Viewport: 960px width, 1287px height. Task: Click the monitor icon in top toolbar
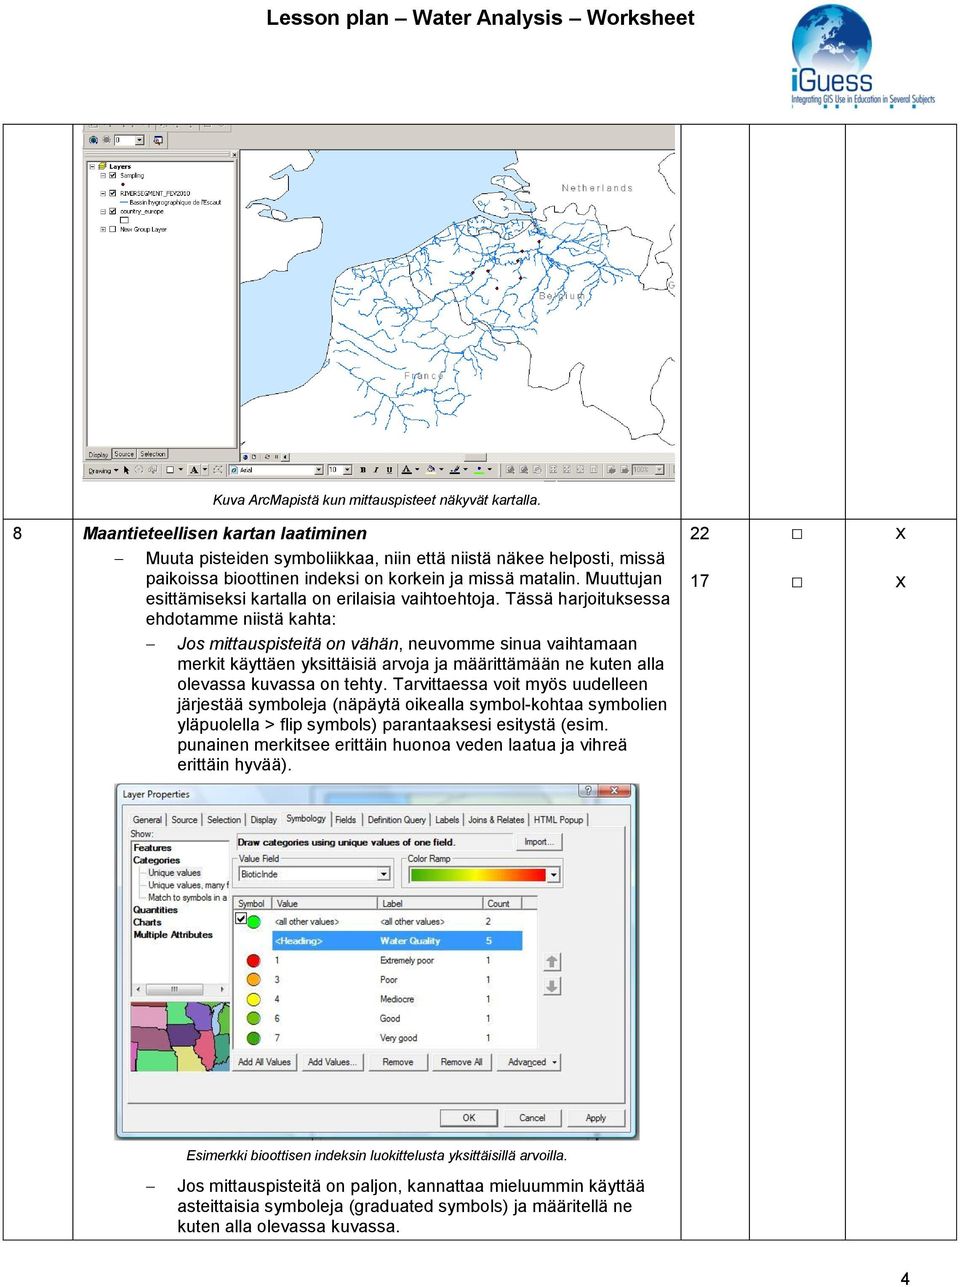(158, 140)
